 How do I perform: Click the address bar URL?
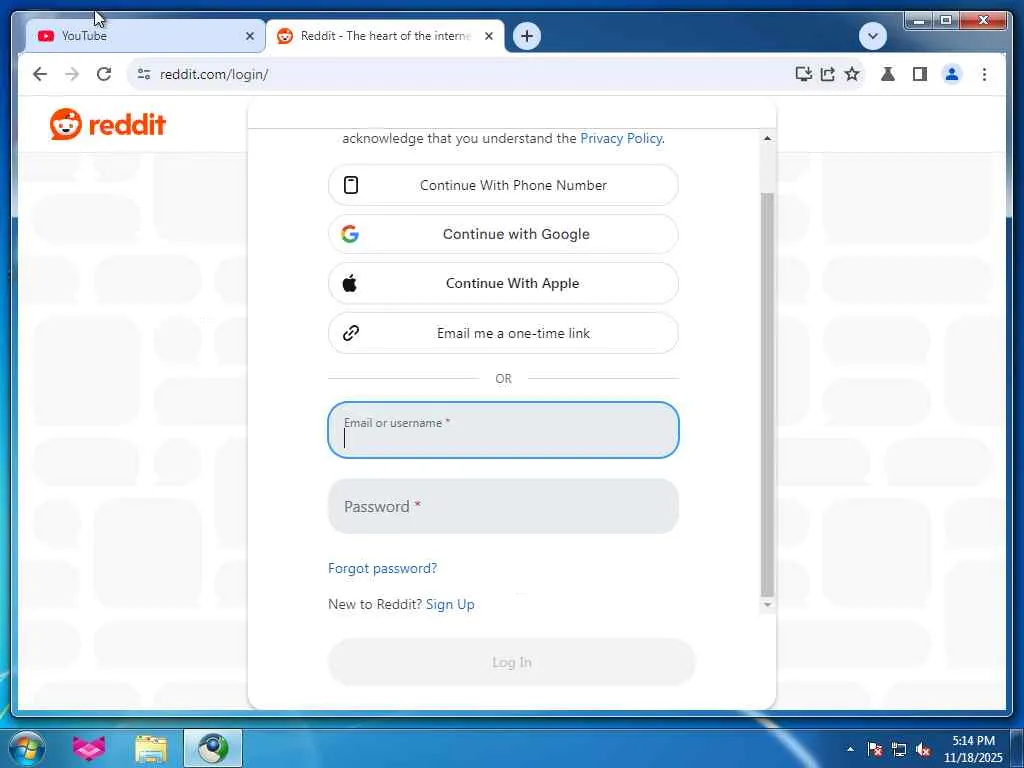point(214,74)
